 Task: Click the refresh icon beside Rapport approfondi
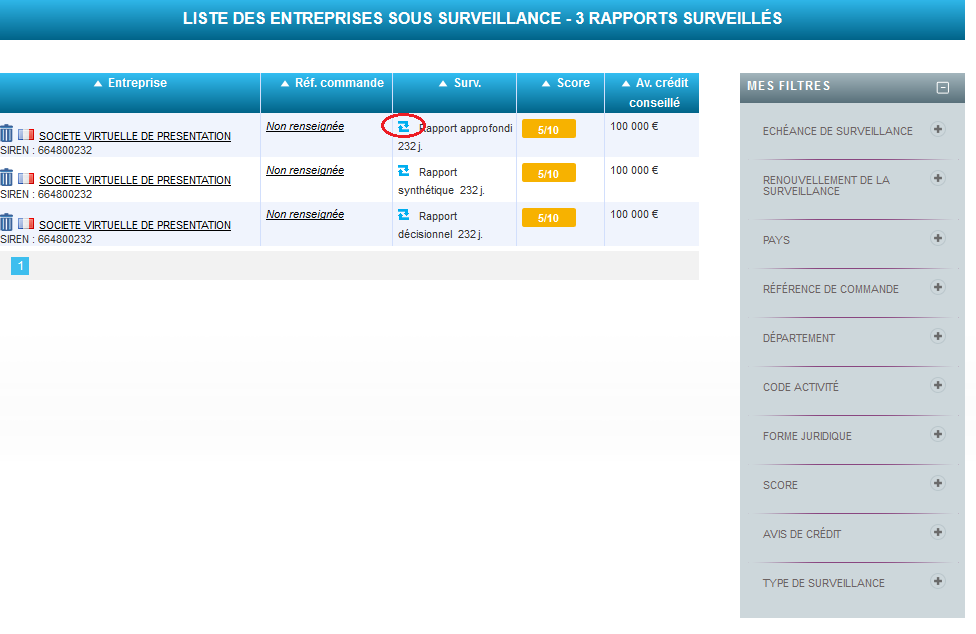(404, 127)
